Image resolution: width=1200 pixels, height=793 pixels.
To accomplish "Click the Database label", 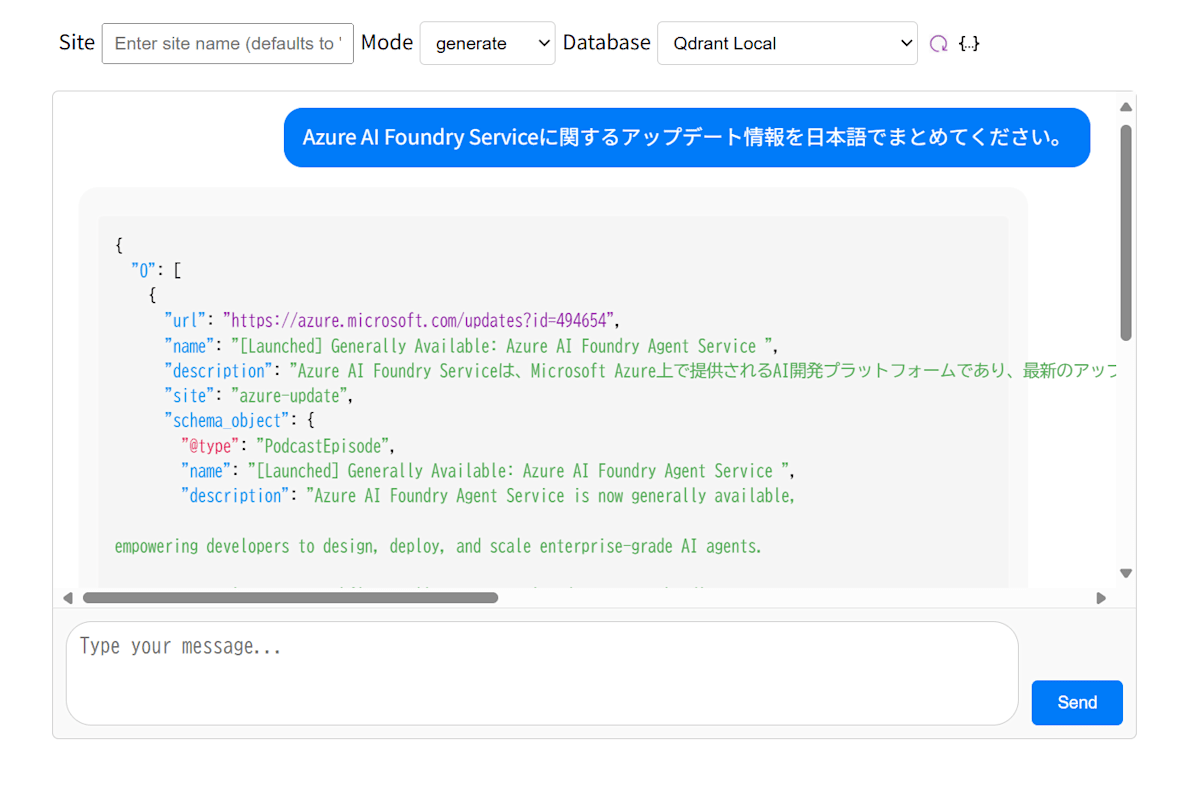I will (x=607, y=42).
